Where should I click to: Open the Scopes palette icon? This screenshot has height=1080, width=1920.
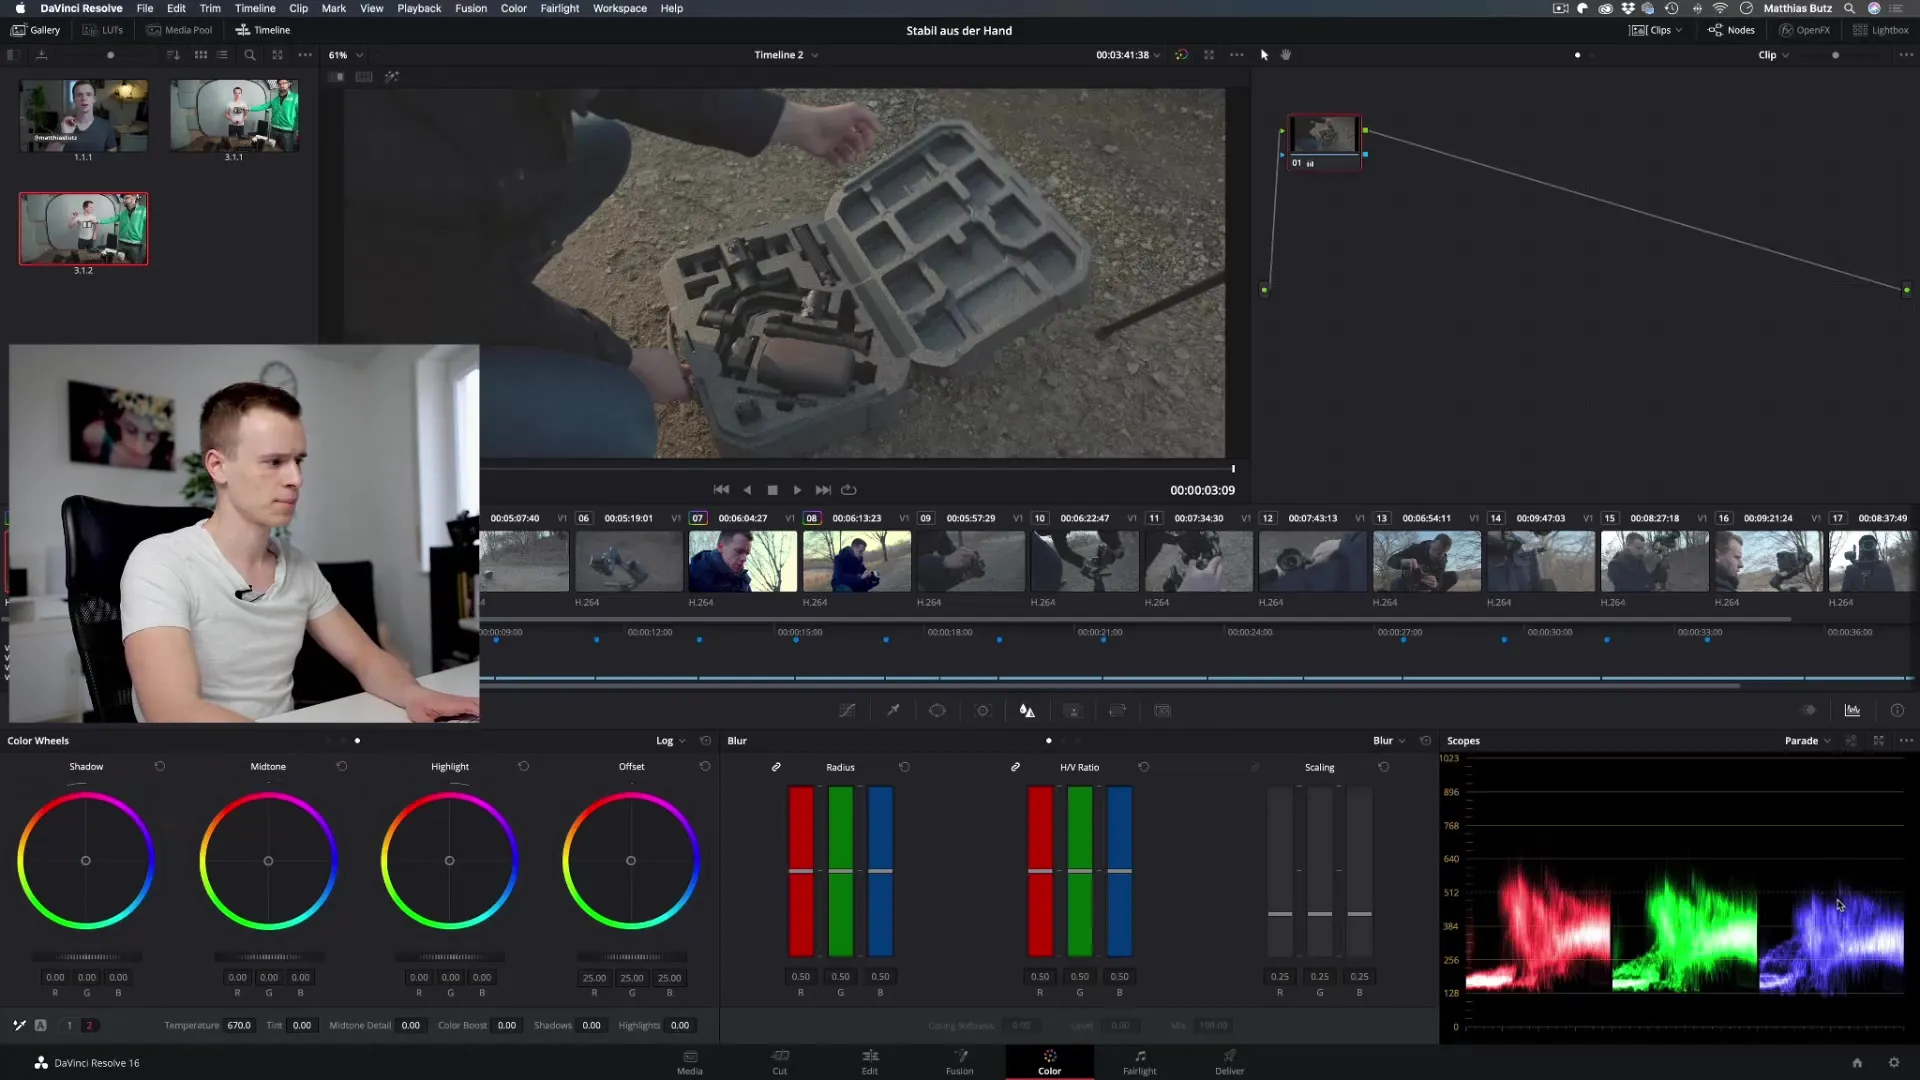coord(1852,711)
